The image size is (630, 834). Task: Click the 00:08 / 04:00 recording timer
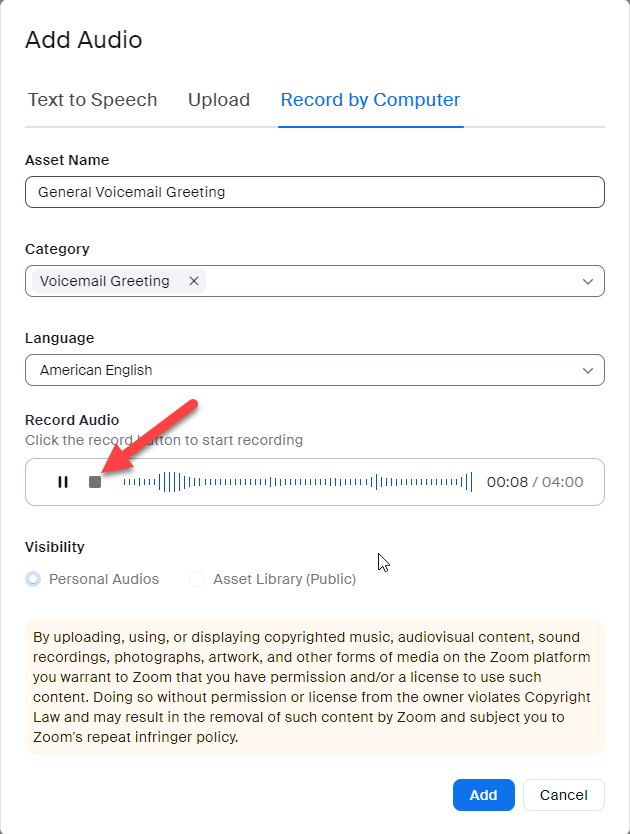click(x=534, y=482)
